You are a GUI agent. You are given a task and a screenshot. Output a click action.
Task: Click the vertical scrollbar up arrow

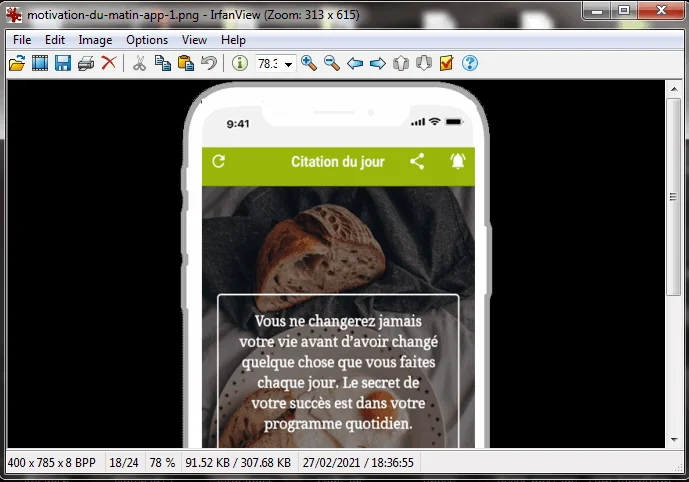[x=674, y=89]
